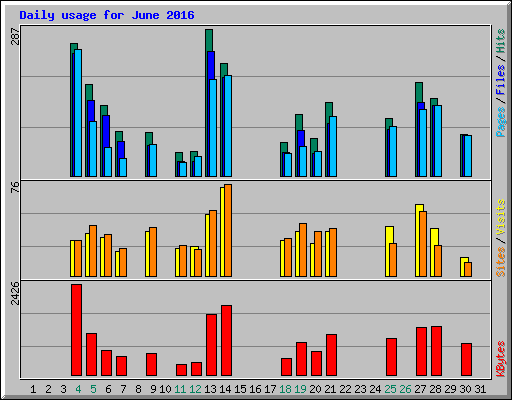Select the red KBytes bar for day 13
This screenshot has height=400, width=512.
click(x=211, y=345)
